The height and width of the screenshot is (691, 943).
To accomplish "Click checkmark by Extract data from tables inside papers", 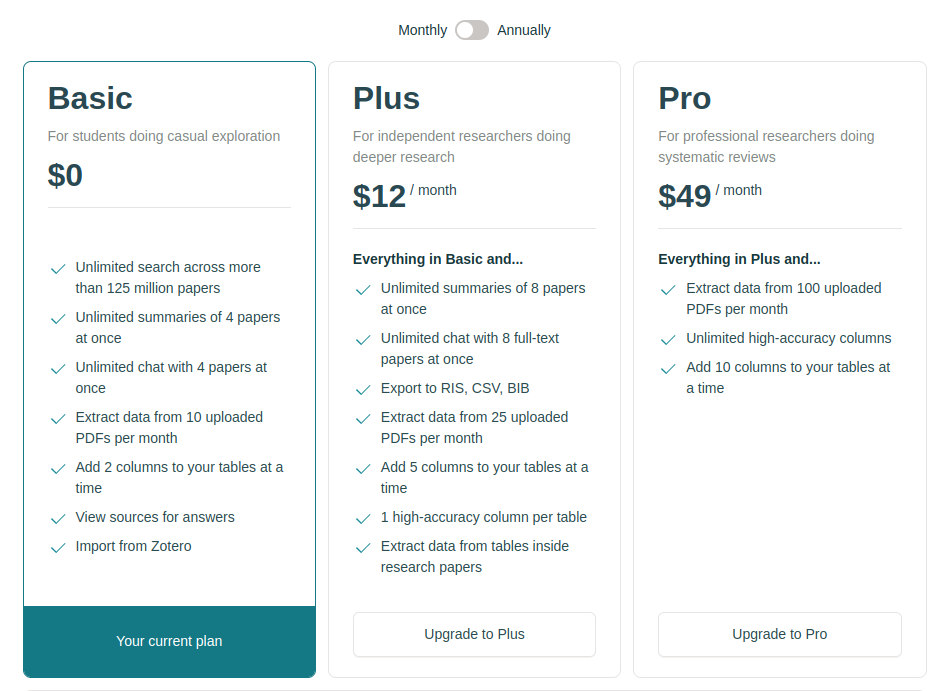I will pyautogui.click(x=363, y=548).
